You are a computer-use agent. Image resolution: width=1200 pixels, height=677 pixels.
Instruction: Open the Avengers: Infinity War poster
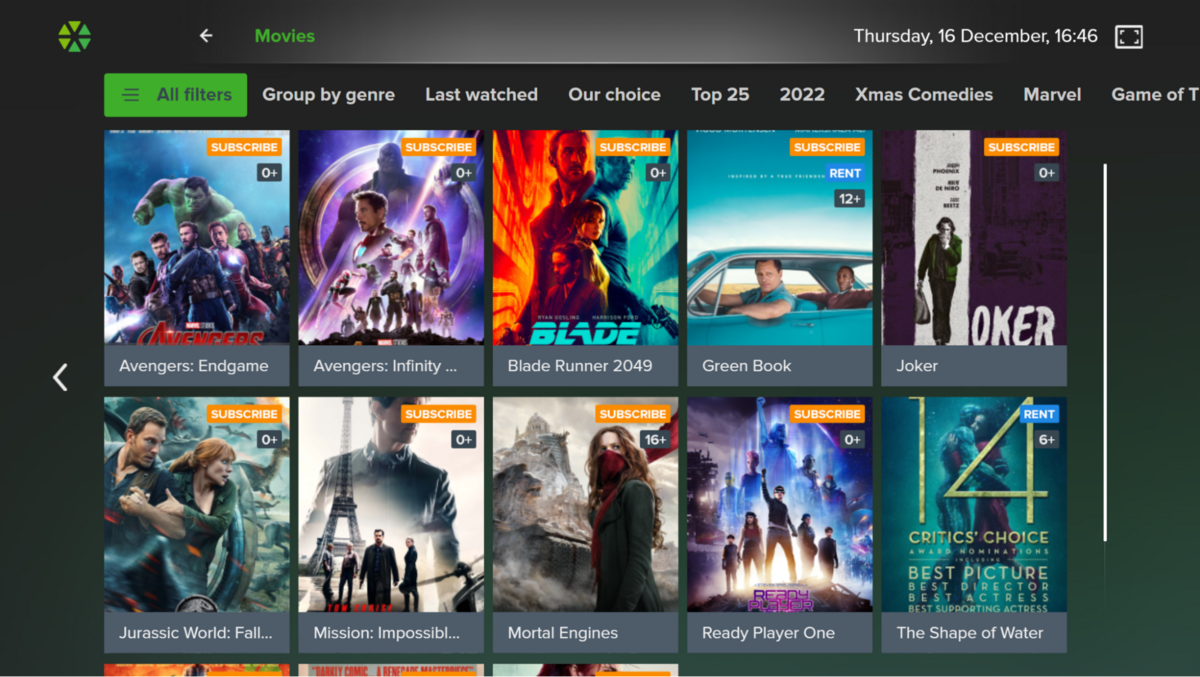click(x=391, y=238)
